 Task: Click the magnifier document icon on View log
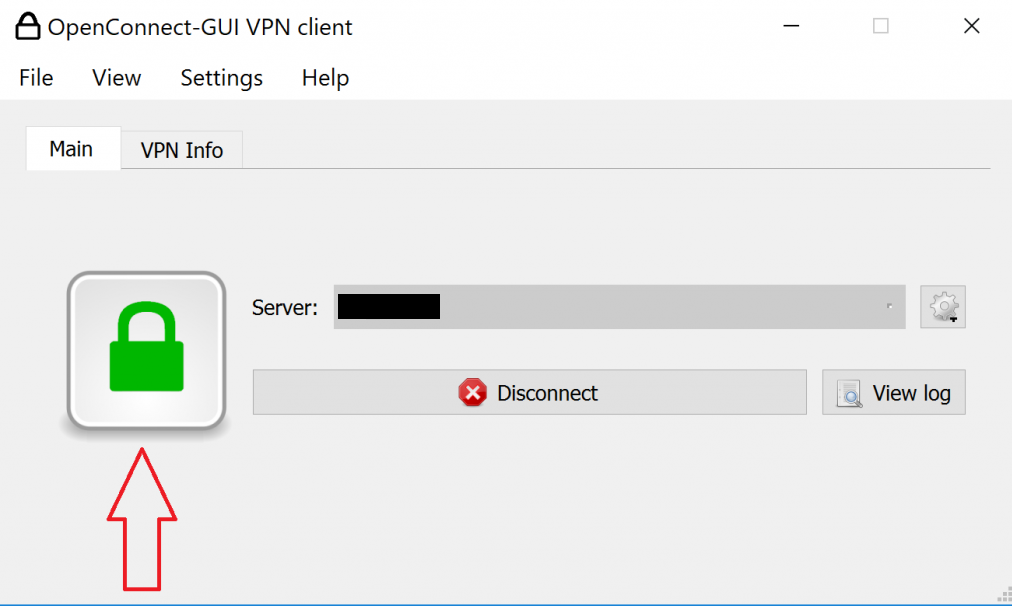849,394
